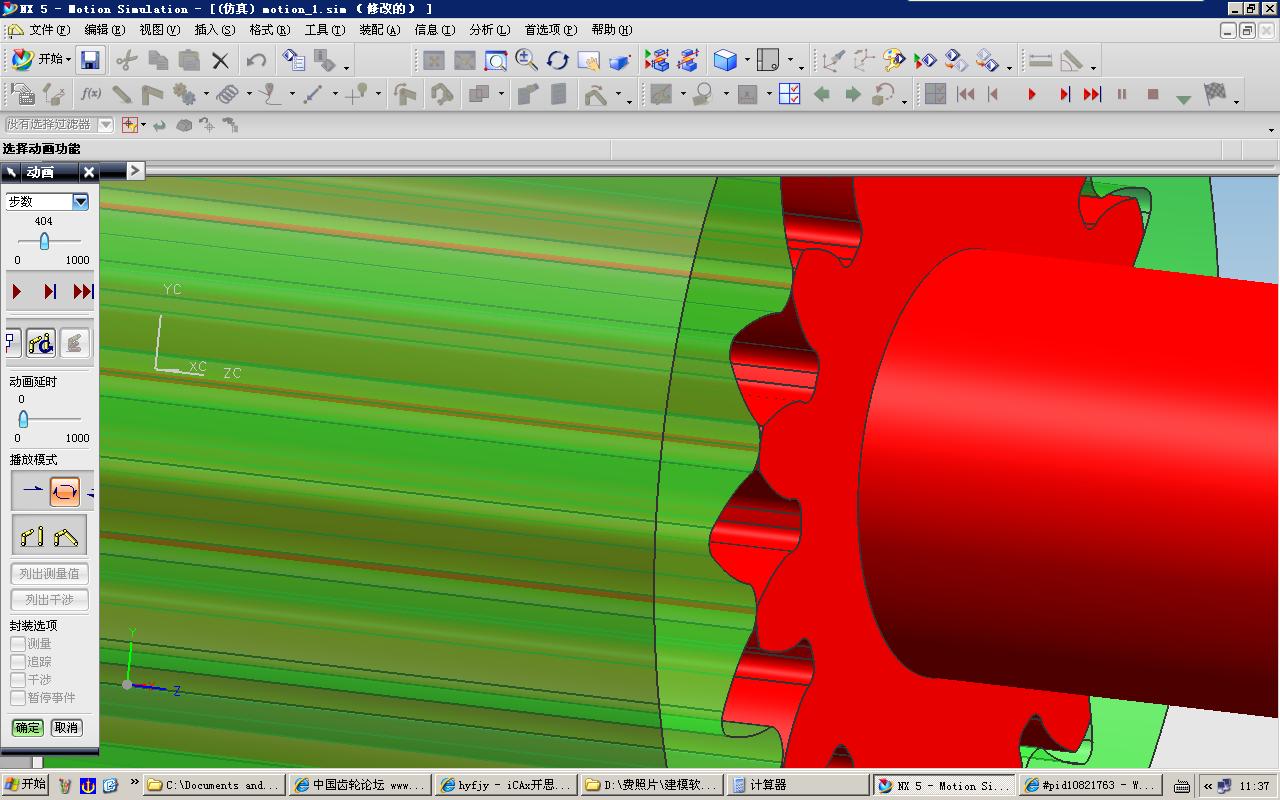Expand the snap point dropdown arrow
The height and width of the screenshot is (800, 1280).
click(x=143, y=125)
